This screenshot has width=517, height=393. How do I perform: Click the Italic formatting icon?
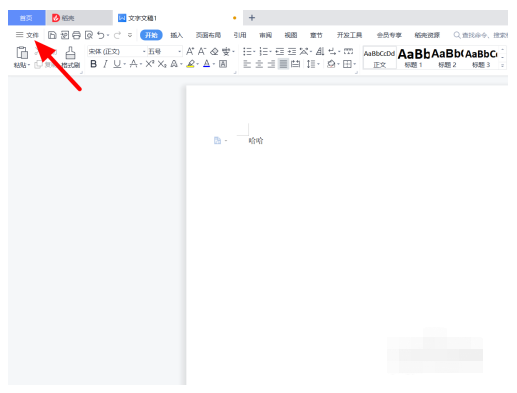[x=105, y=64]
